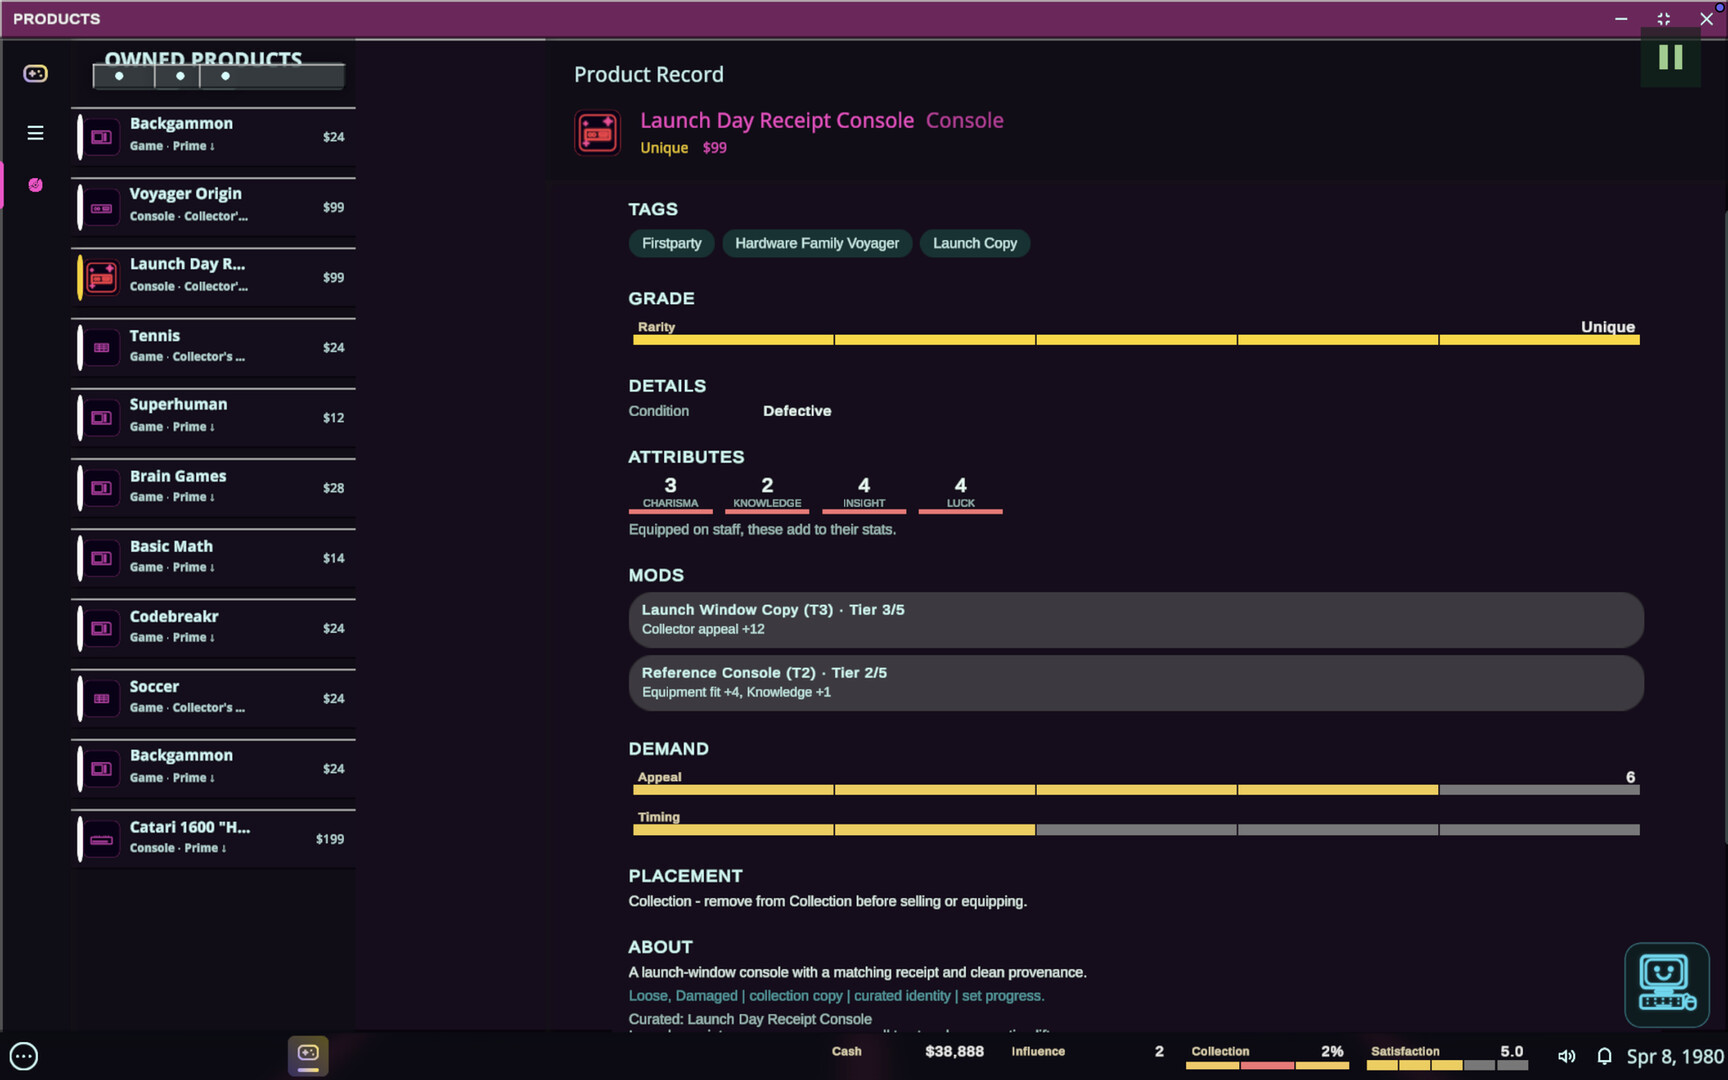1728x1080 pixels.
Task: Click the Insight attribute value
Action: [864, 485]
